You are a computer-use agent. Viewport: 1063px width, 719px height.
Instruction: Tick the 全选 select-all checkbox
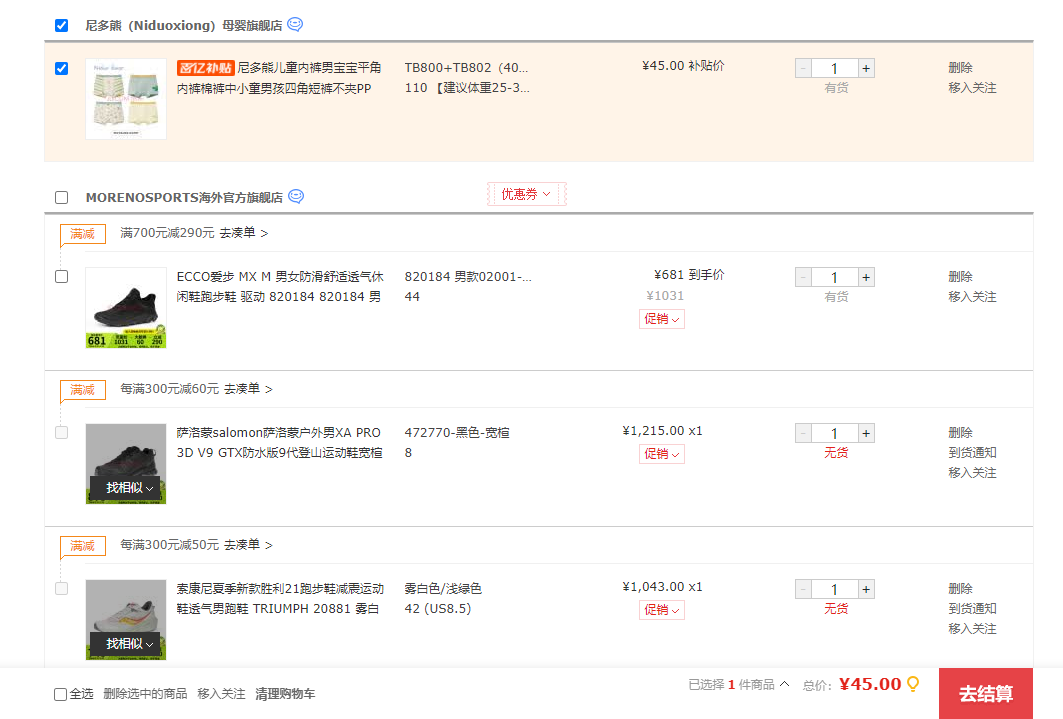coord(60,694)
